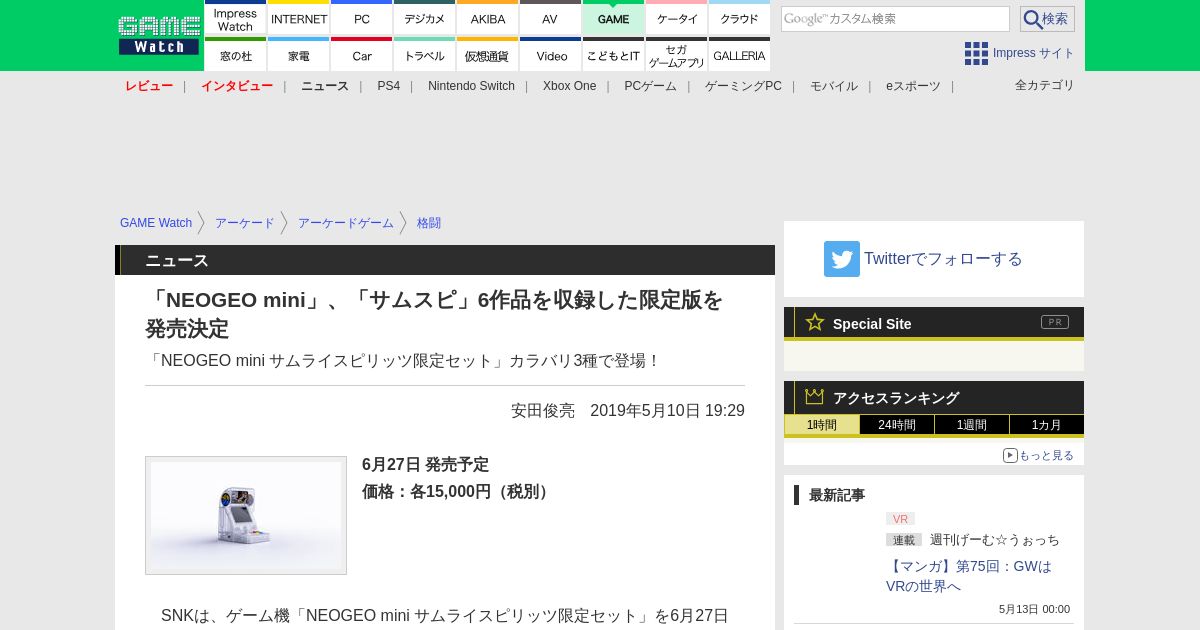Click the VR tag label

coord(900,519)
